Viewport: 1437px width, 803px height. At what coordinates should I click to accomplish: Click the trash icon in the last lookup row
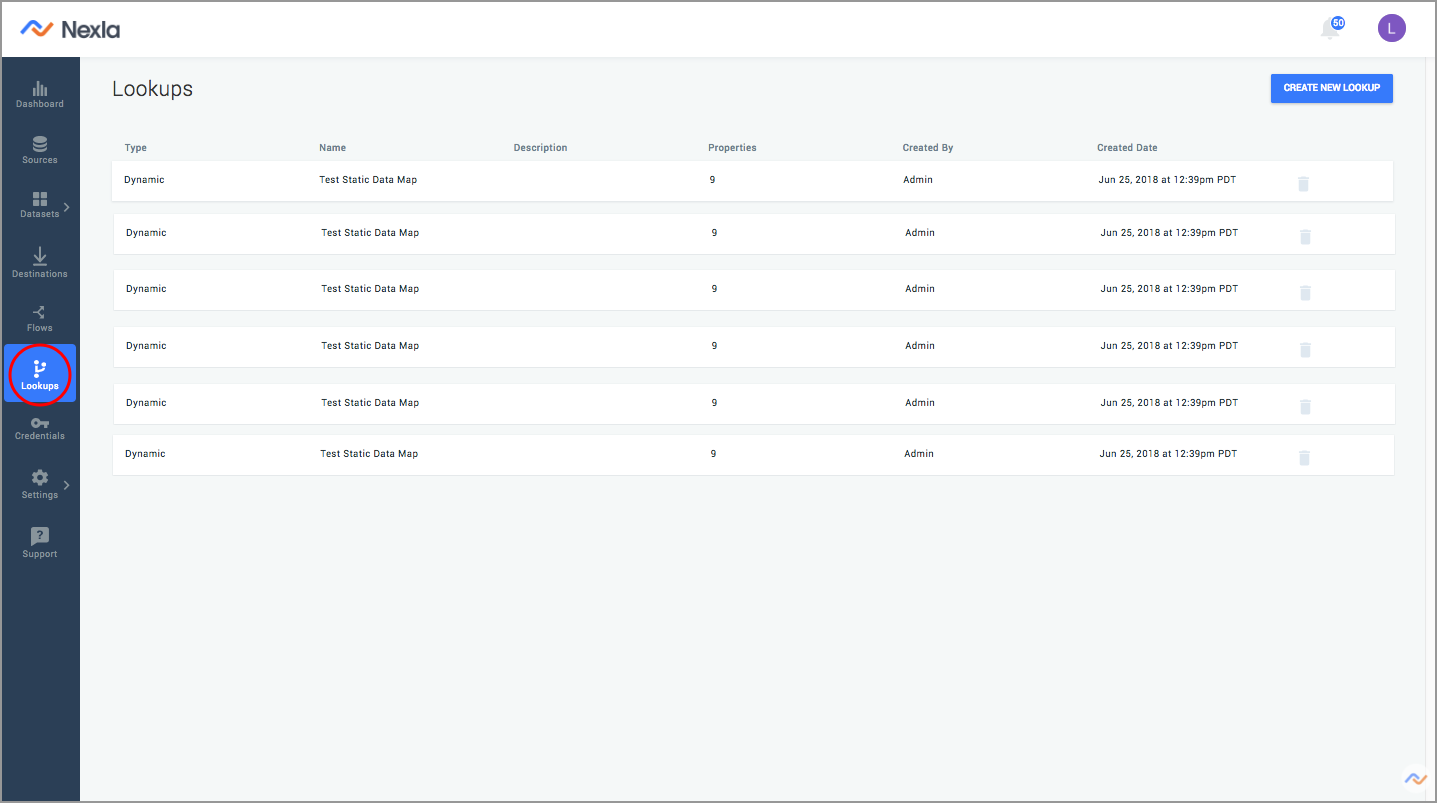click(1304, 458)
